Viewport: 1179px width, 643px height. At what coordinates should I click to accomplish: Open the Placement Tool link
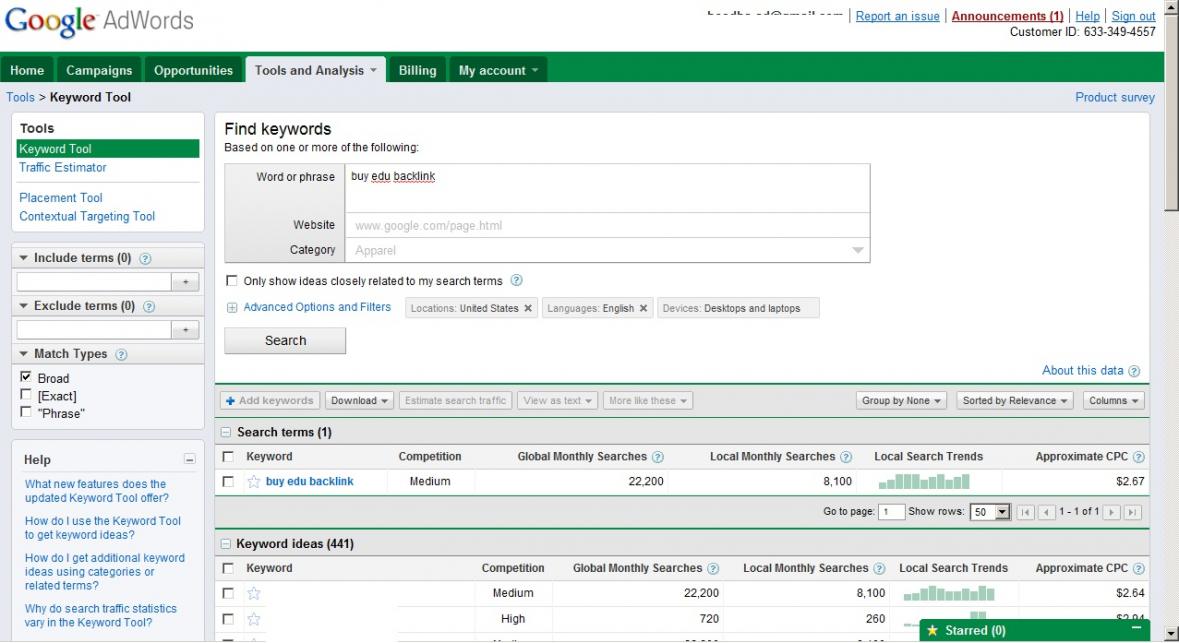pos(61,198)
